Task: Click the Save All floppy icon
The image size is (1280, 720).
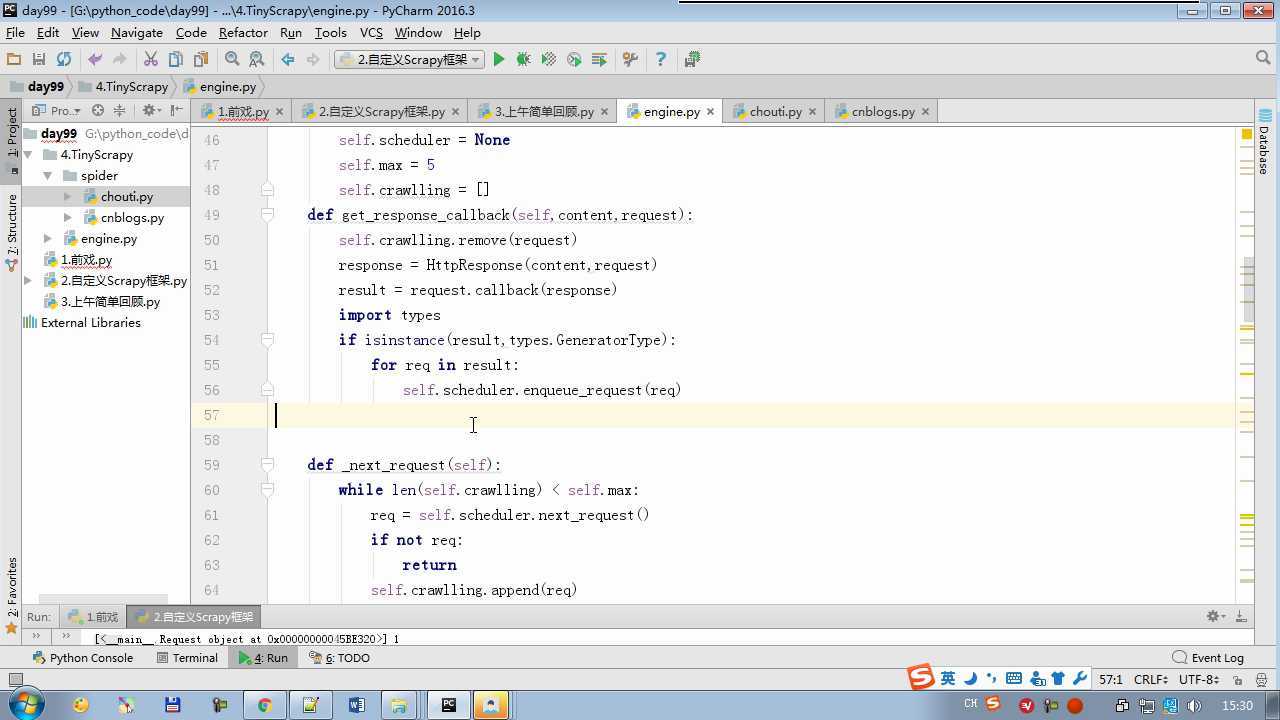Action: 39,60
